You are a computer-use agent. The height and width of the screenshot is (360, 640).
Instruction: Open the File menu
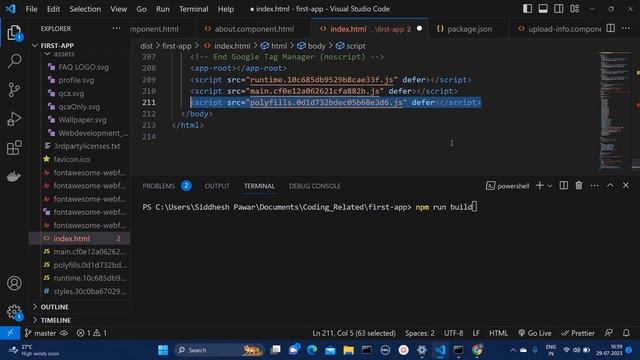(x=31, y=9)
